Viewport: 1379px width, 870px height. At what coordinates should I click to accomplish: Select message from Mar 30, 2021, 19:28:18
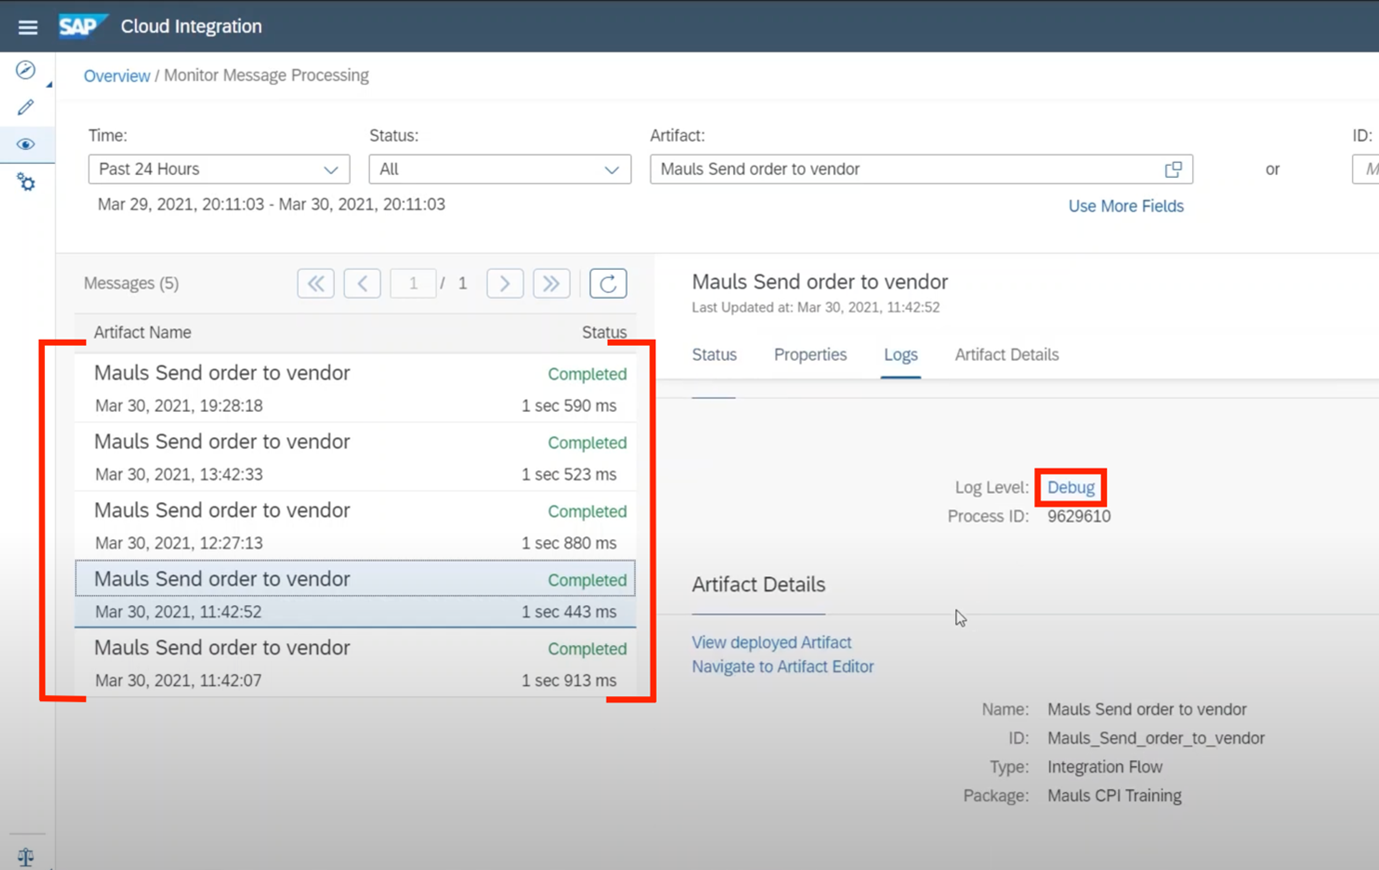point(355,388)
